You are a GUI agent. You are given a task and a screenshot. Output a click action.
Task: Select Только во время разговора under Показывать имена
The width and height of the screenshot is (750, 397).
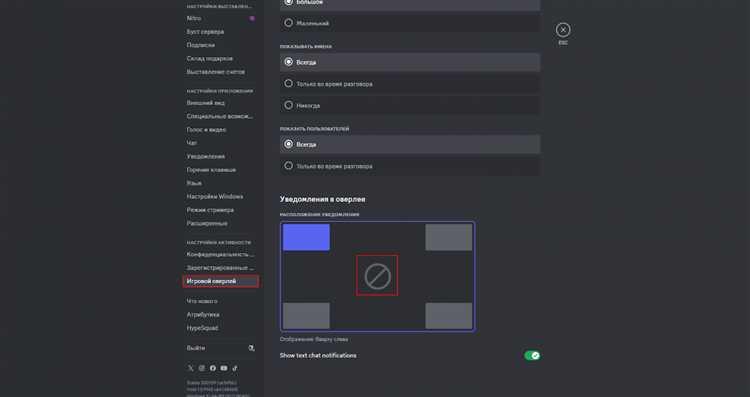coord(410,84)
